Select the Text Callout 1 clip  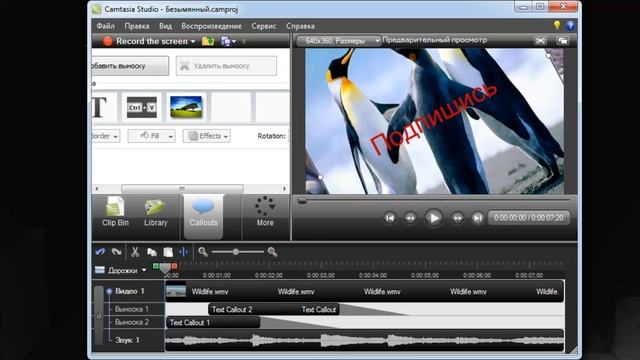(213, 322)
